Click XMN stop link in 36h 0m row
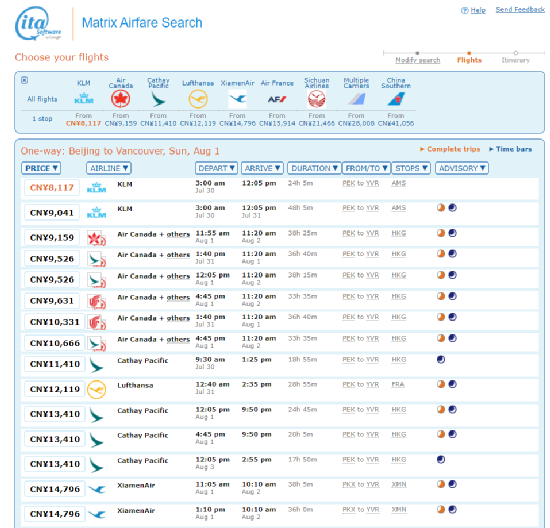550x528 pixels. tap(399, 510)
